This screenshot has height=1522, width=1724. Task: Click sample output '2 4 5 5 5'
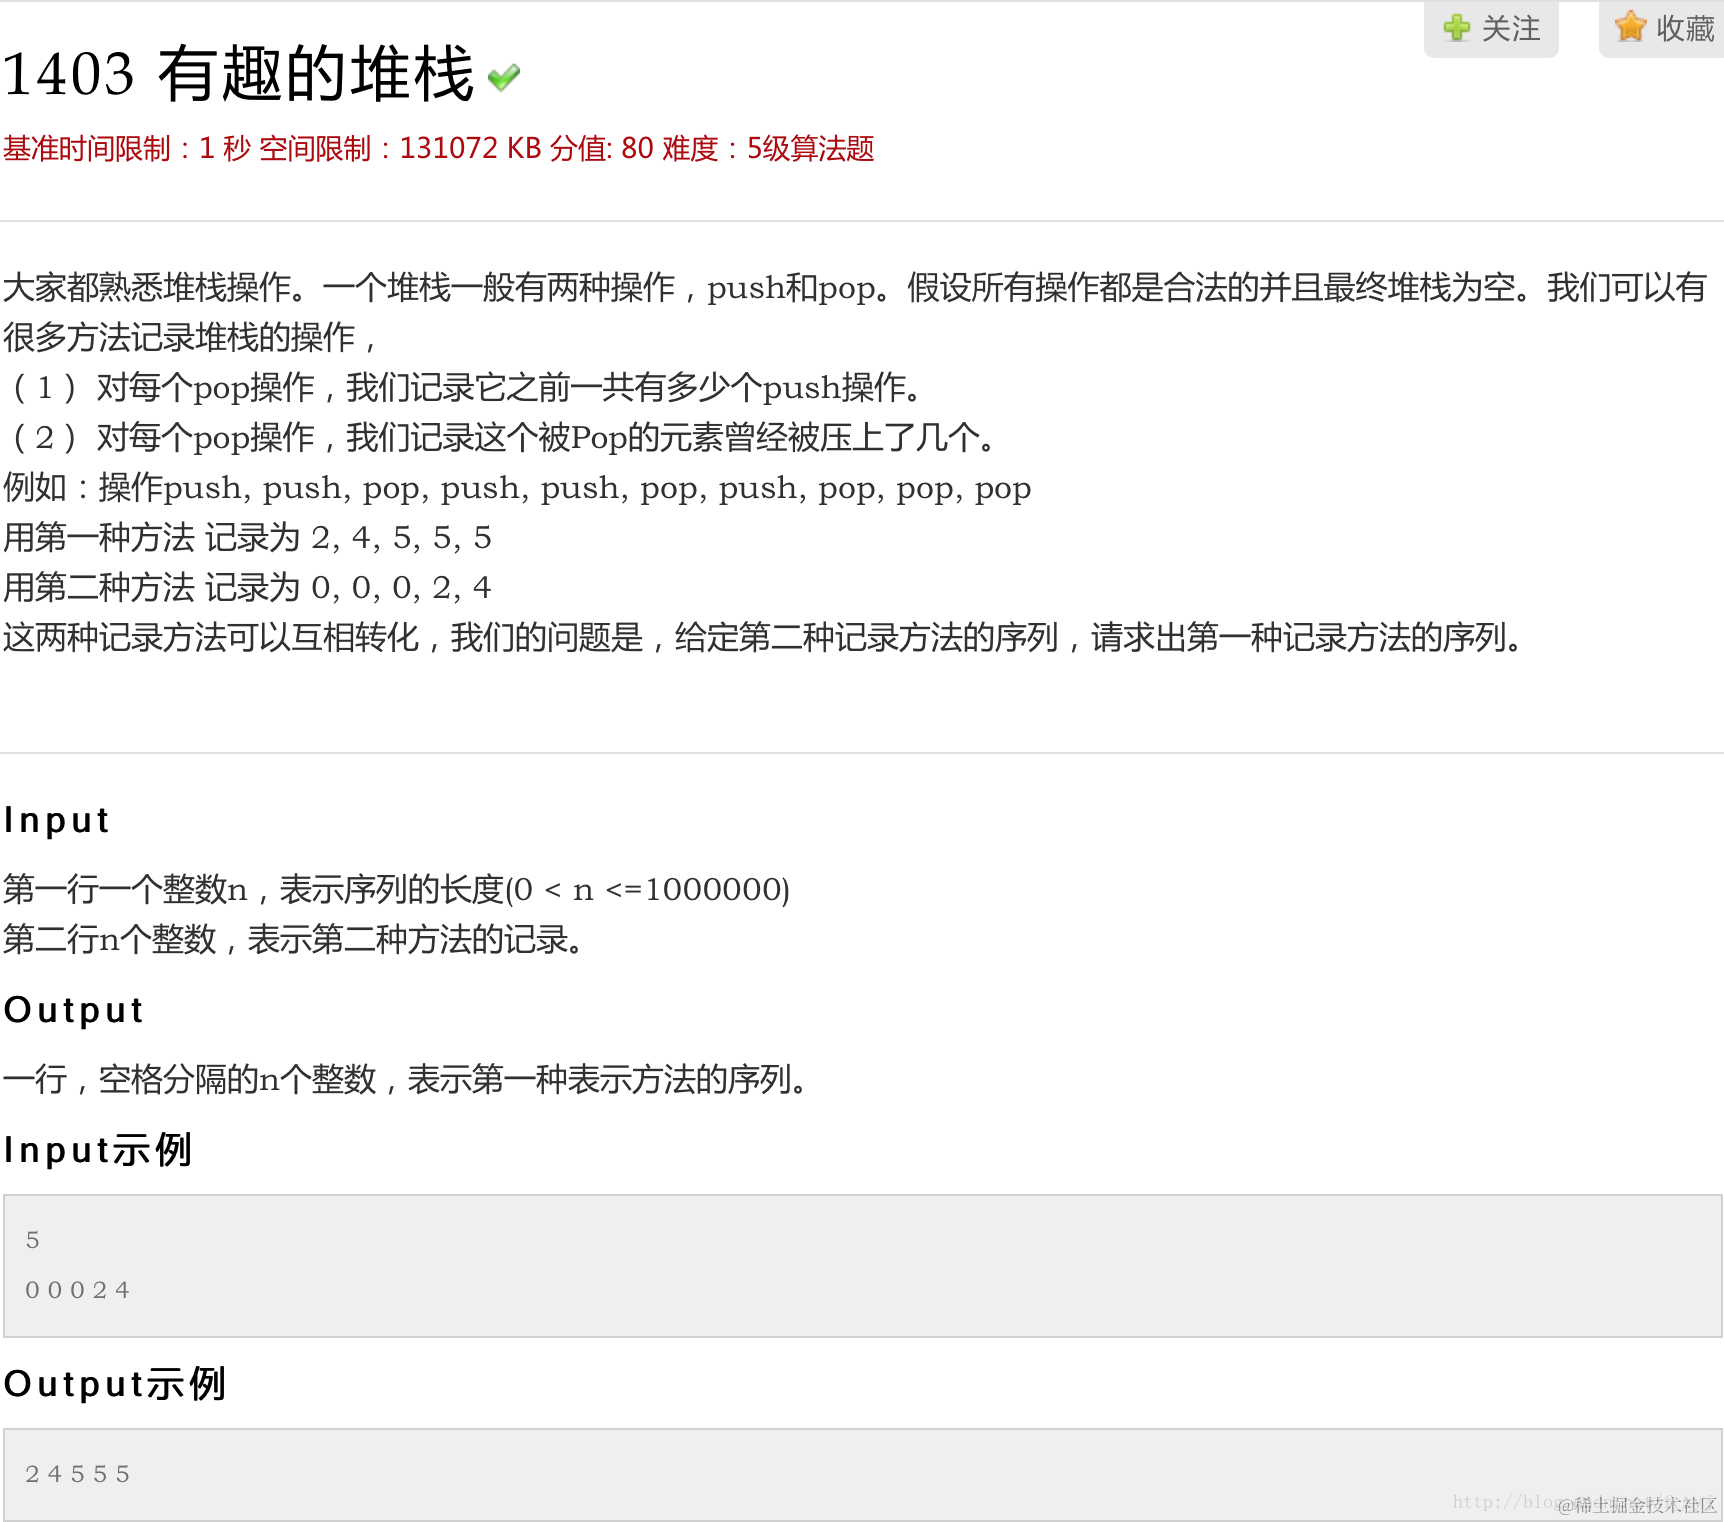pyautogui.click(x=78, y=1474)
